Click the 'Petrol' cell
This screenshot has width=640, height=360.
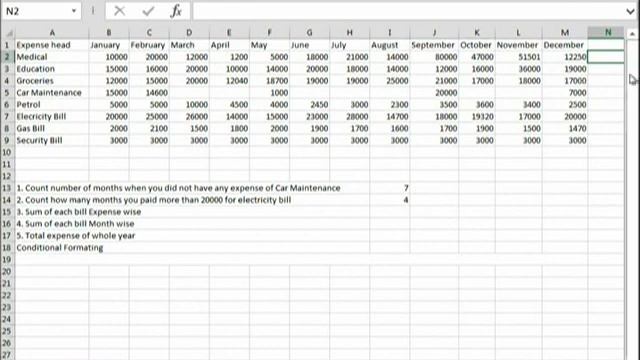pyautogui.click(x=52, y=104)
